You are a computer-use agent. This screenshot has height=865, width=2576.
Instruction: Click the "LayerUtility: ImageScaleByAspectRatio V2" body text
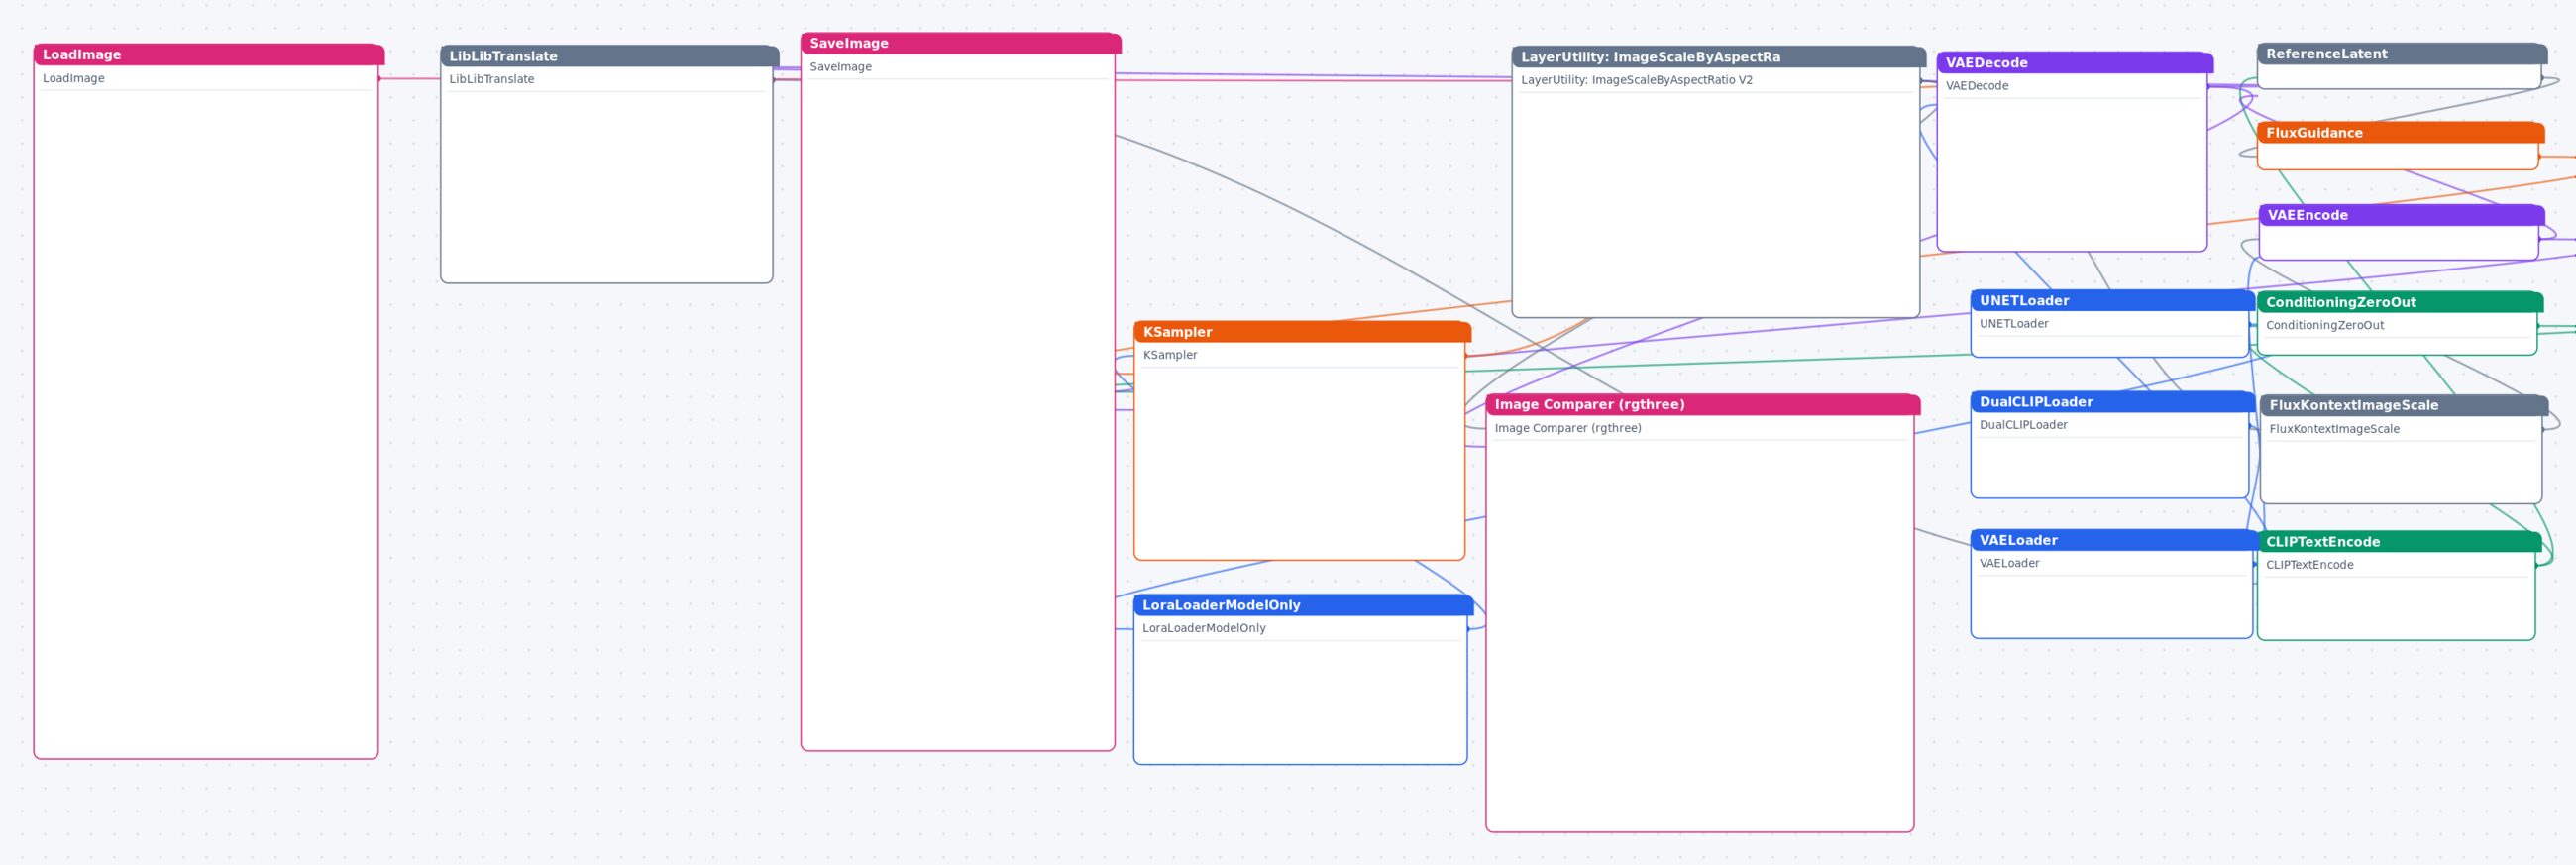tap(1636, 80)
